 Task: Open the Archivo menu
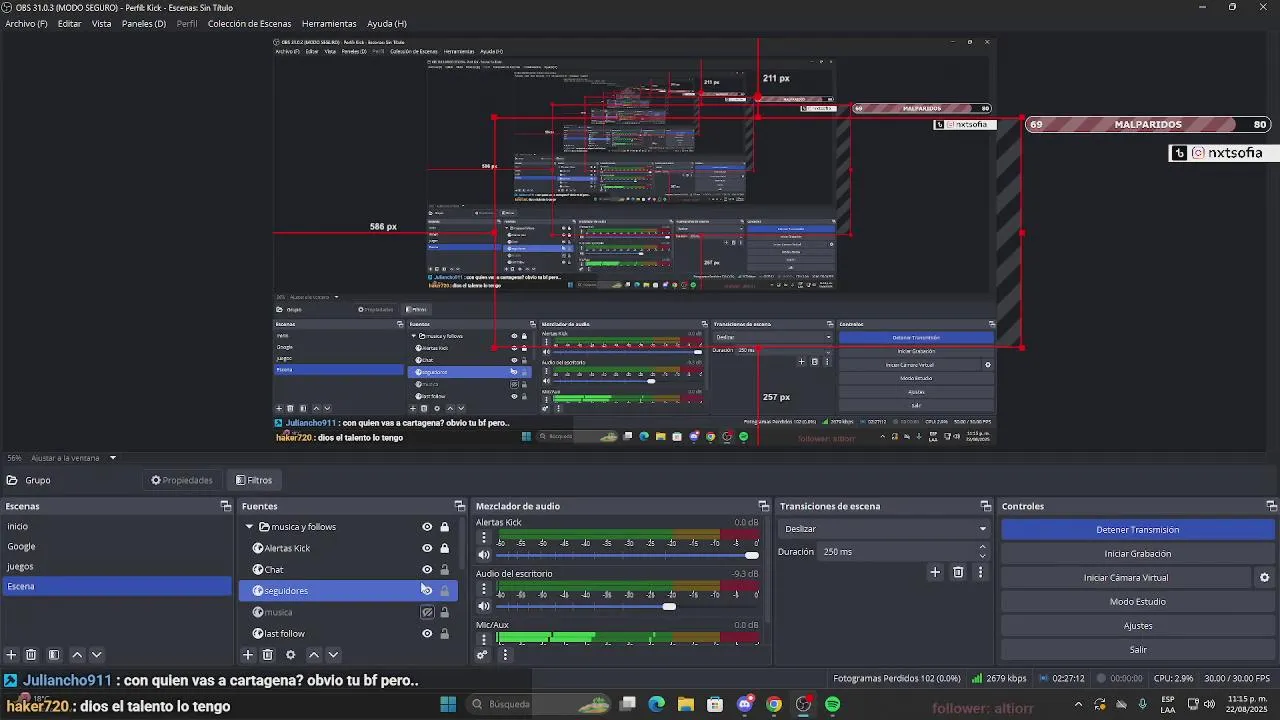point(26,23)
